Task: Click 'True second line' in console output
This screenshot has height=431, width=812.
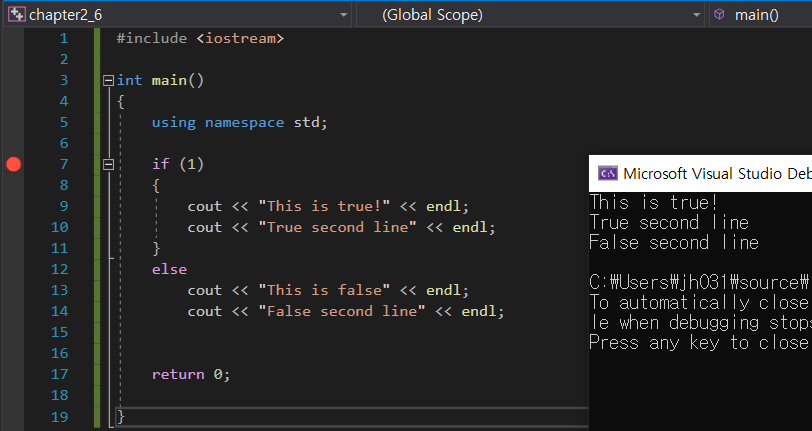Action: 669,223
